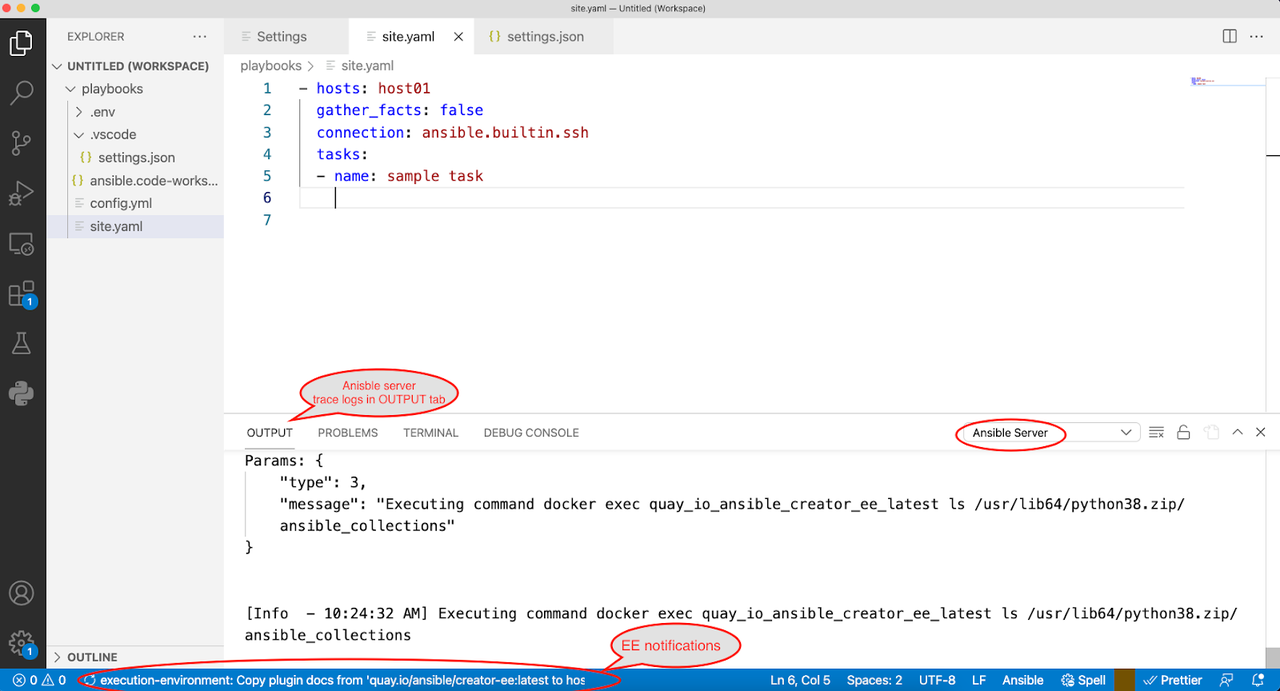Viewport: 1280px width, 691px height.
Task: Click Ln 6, Col 5 to go to line
Action: pyautogui.click(x=799, y=680)
